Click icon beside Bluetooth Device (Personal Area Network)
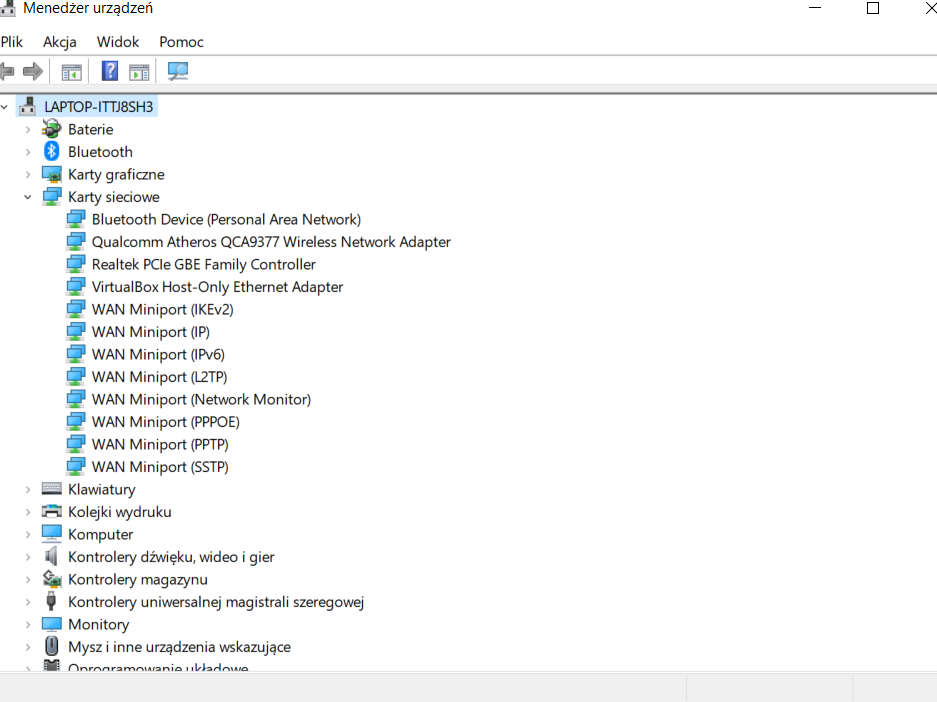Screen dimensions: 937x702 (x=75, y=219)
